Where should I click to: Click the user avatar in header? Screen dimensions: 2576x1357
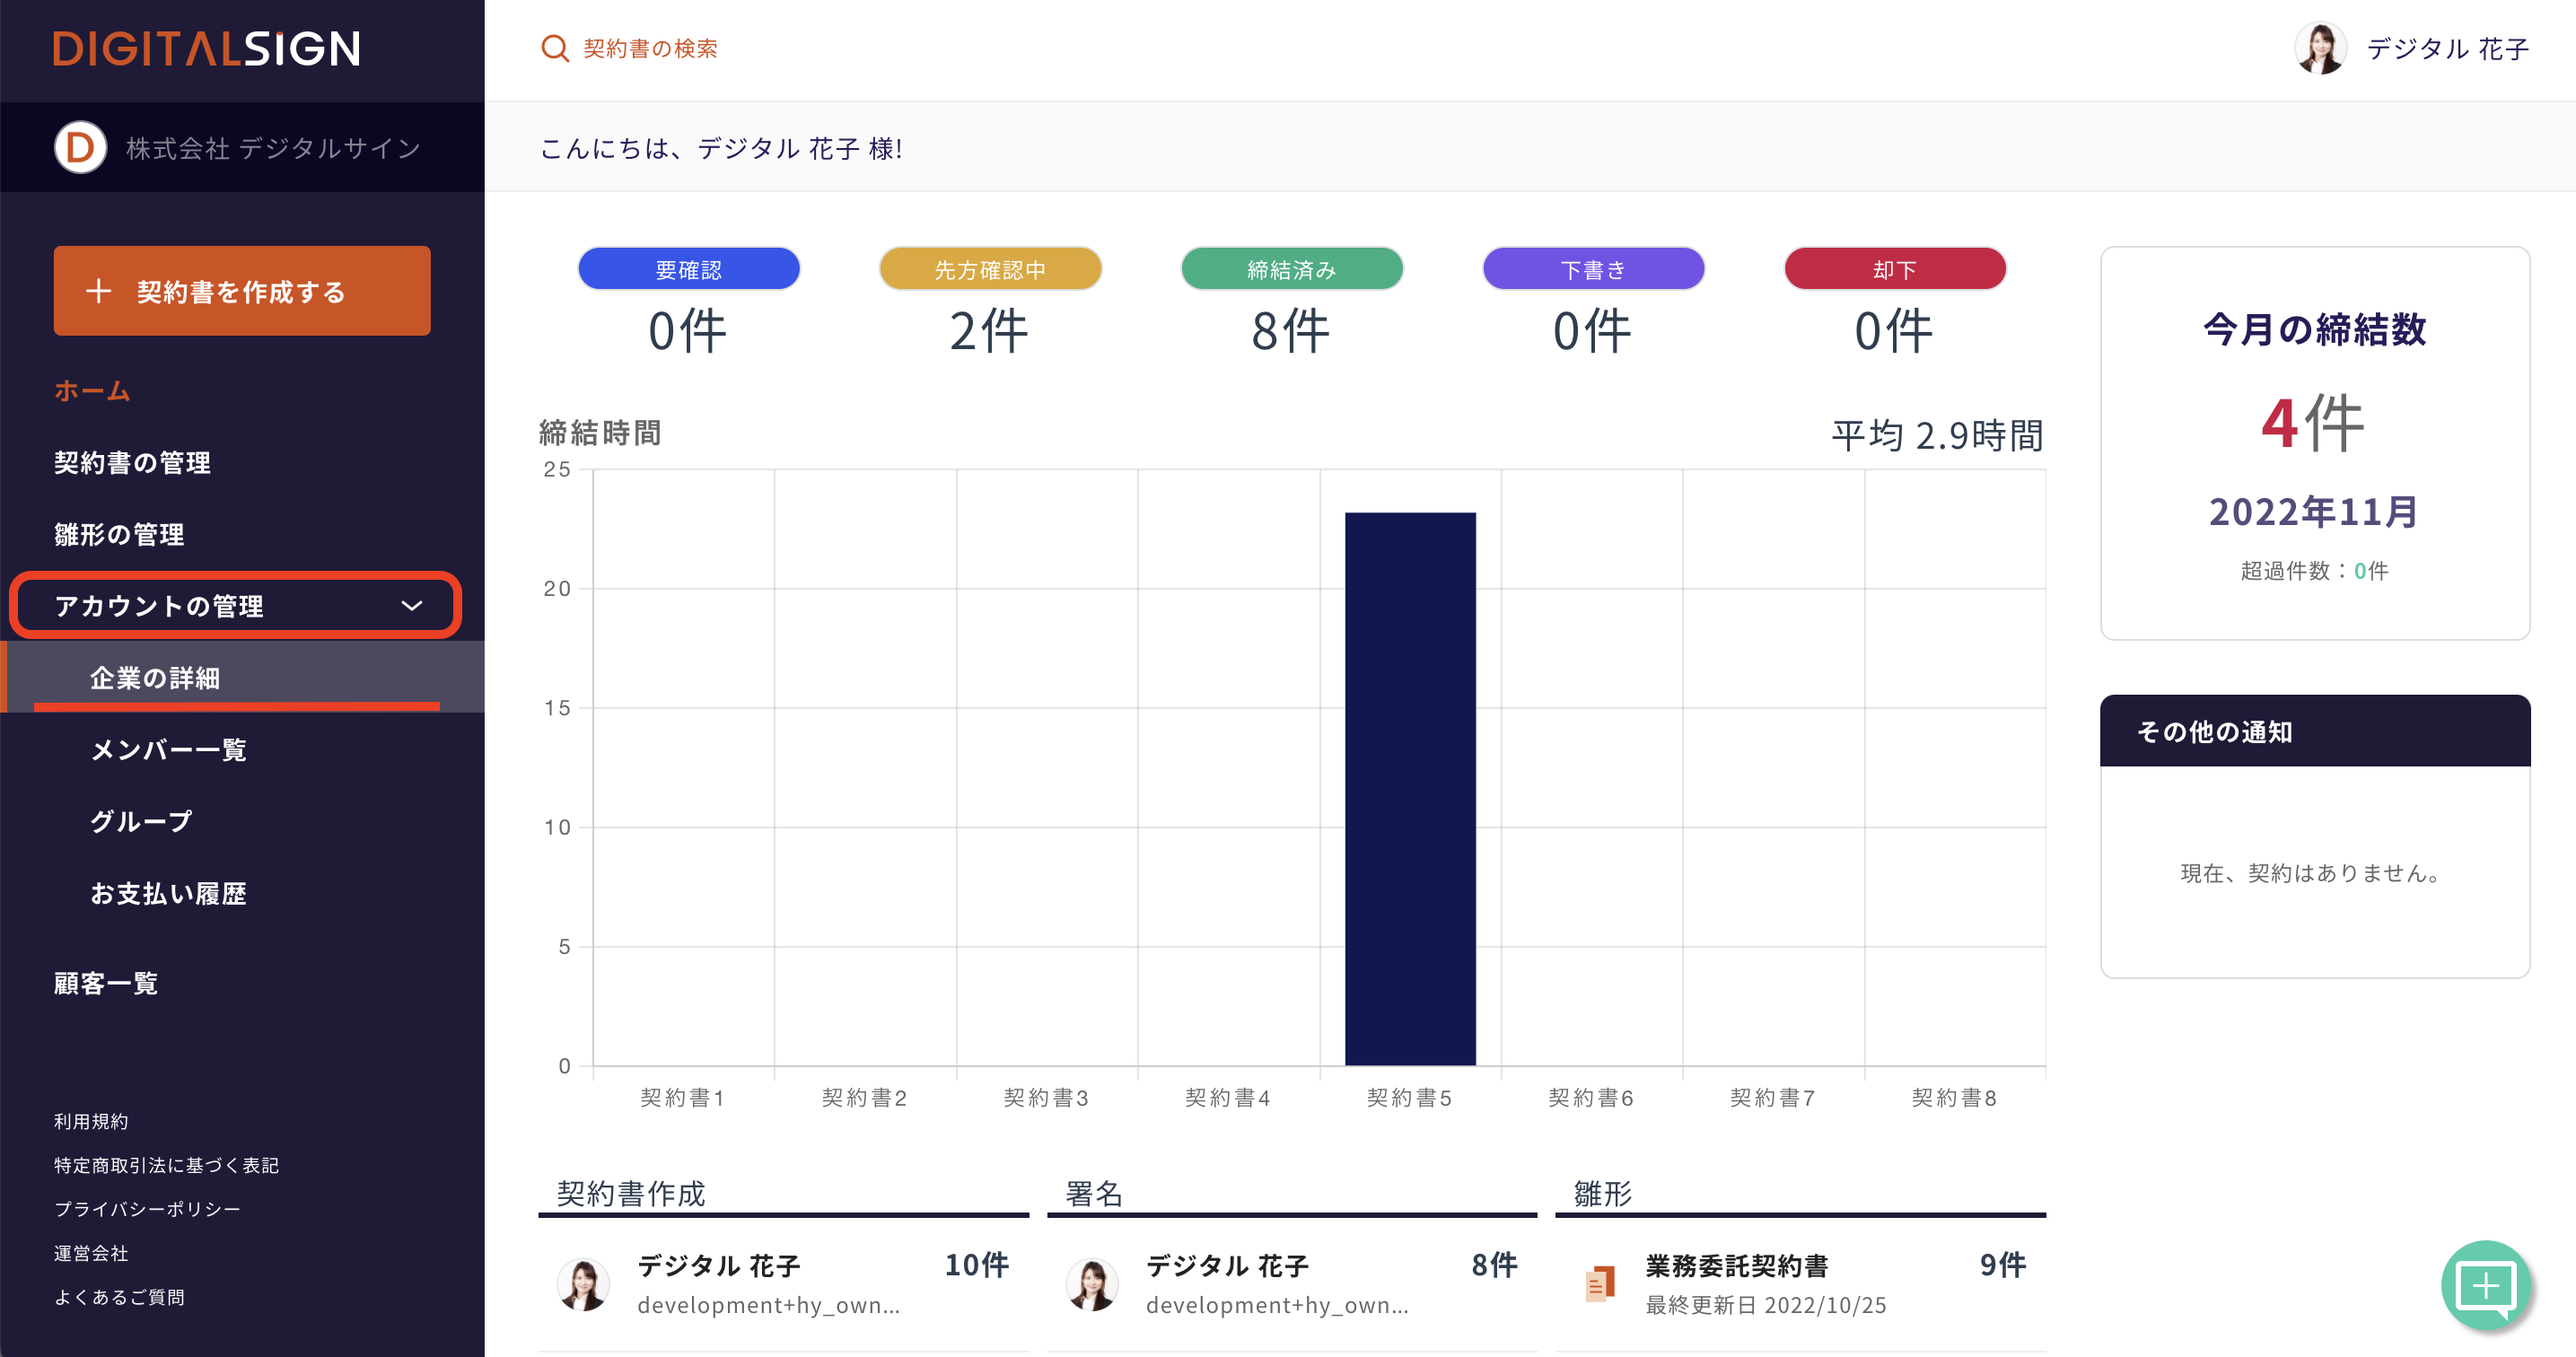point(2319,48)
